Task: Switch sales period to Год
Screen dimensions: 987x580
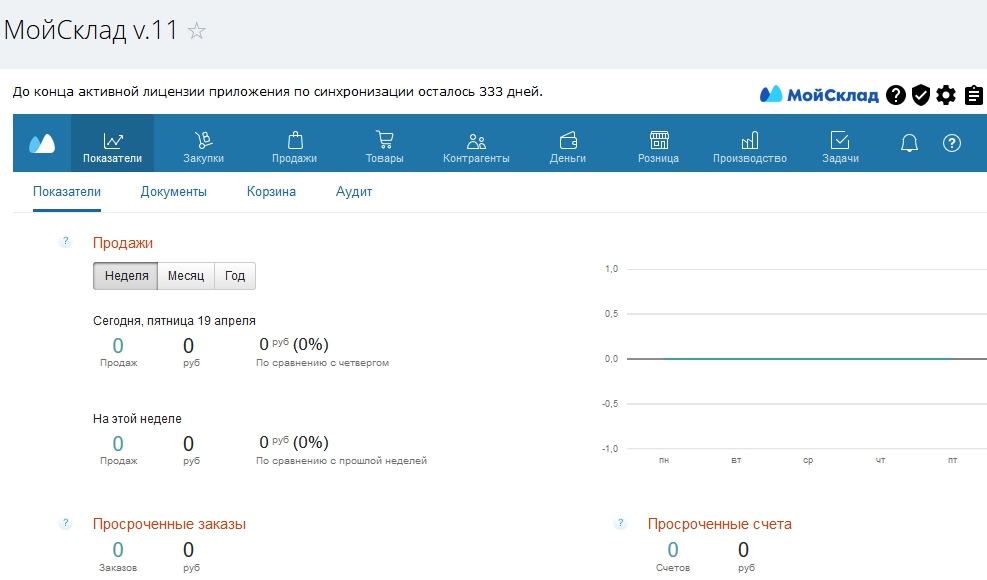Action: 235,276
